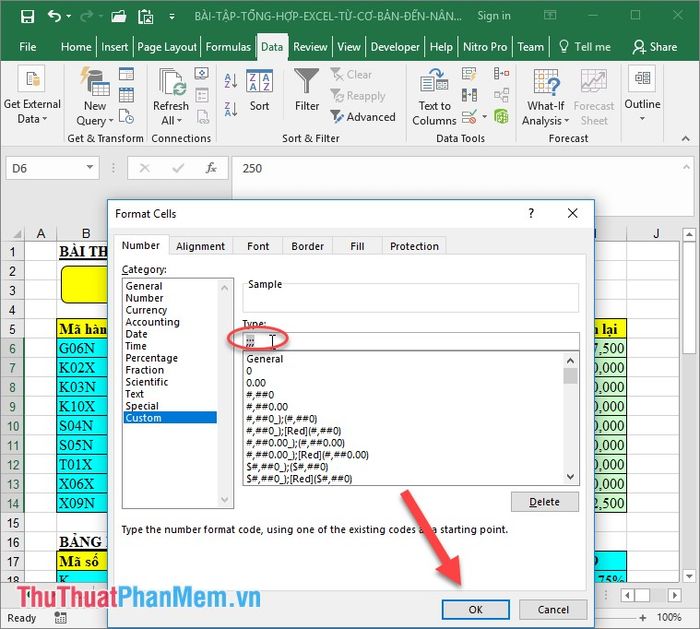This screenshot has height=629, width=700.
Task: Click the Format Cells help question mark
Action: click(x=530, y=213)
